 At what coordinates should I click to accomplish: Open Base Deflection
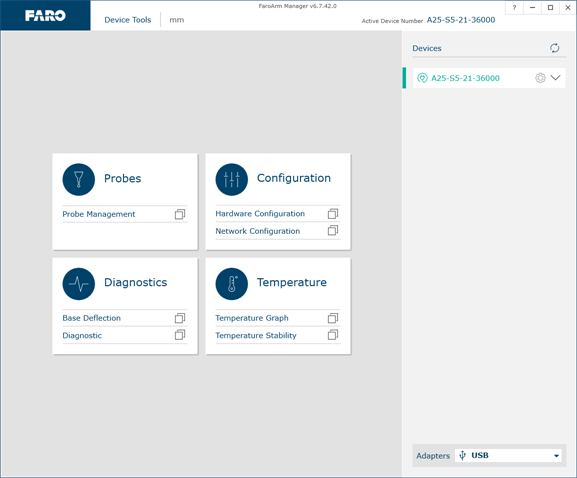point(91,318)
